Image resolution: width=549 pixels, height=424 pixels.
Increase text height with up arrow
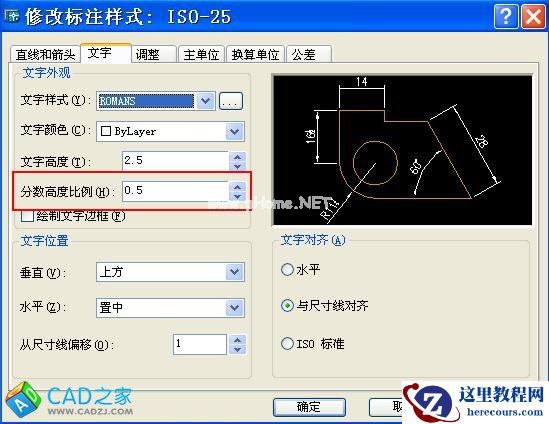tap(237, 157)
